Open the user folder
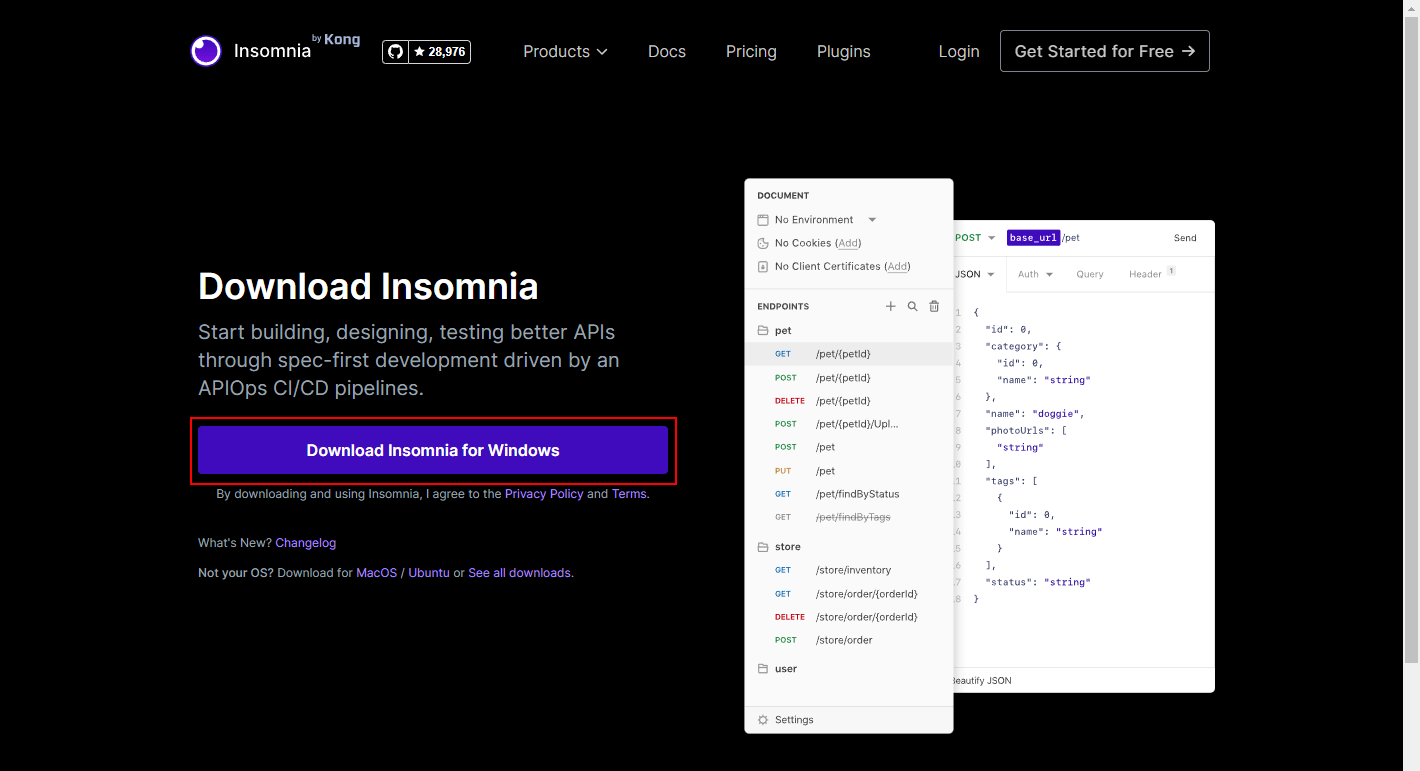The image size is (1420, 771). coord(785,669)
